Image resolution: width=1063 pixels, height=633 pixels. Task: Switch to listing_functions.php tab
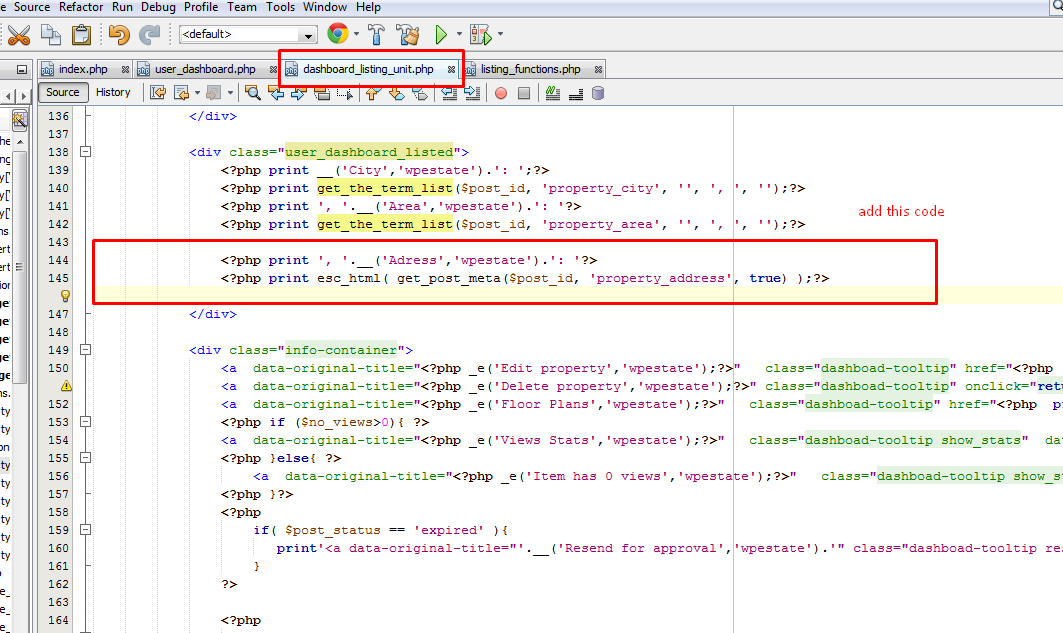click(530, 69)
